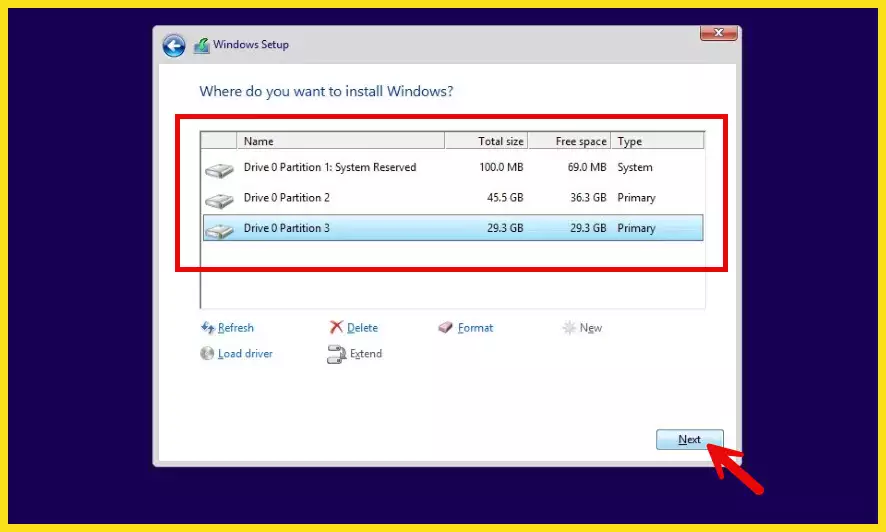Viewport: 886px width, 532px height.
Task: Close the Windows Setup window
Action: pos(718,33)
